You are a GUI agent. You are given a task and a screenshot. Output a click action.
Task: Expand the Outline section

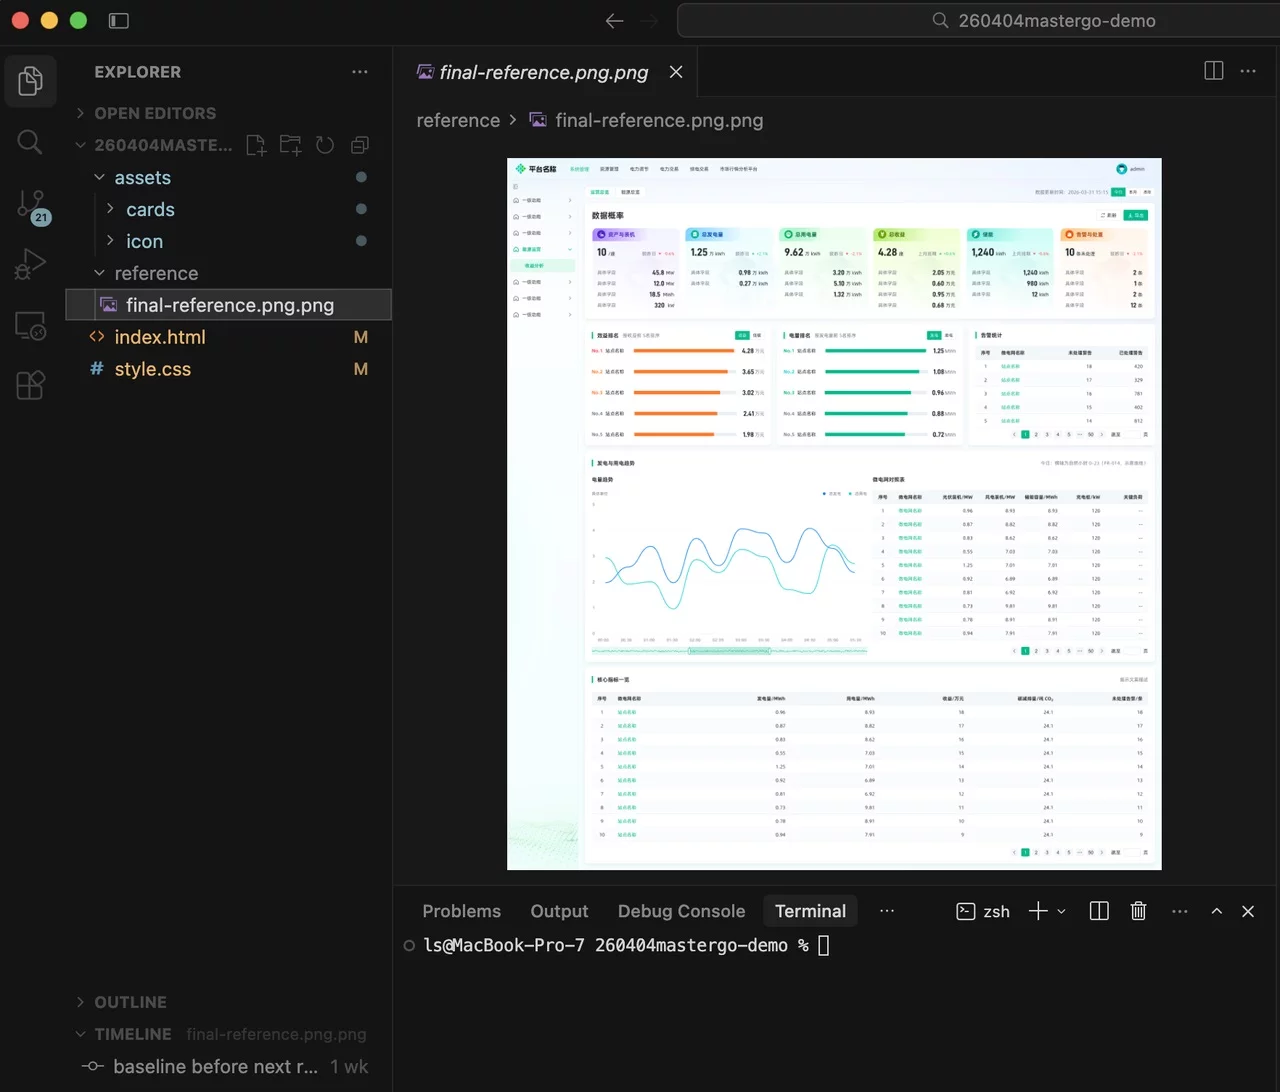pyautogui.click(x=130, y=1002)
